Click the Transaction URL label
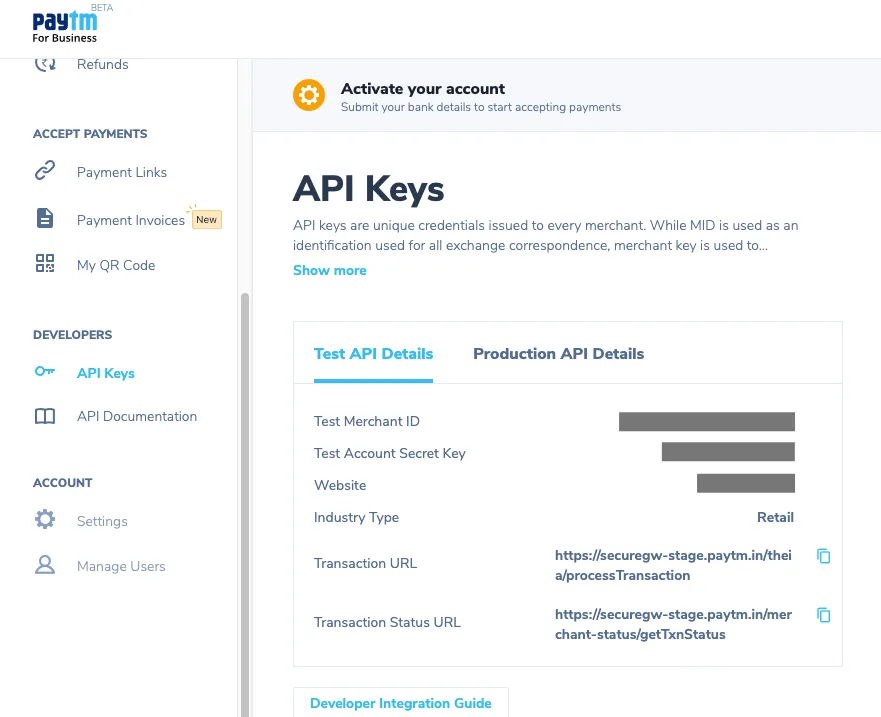This screenshot has height=717, width=881. [x=365, y=563]
